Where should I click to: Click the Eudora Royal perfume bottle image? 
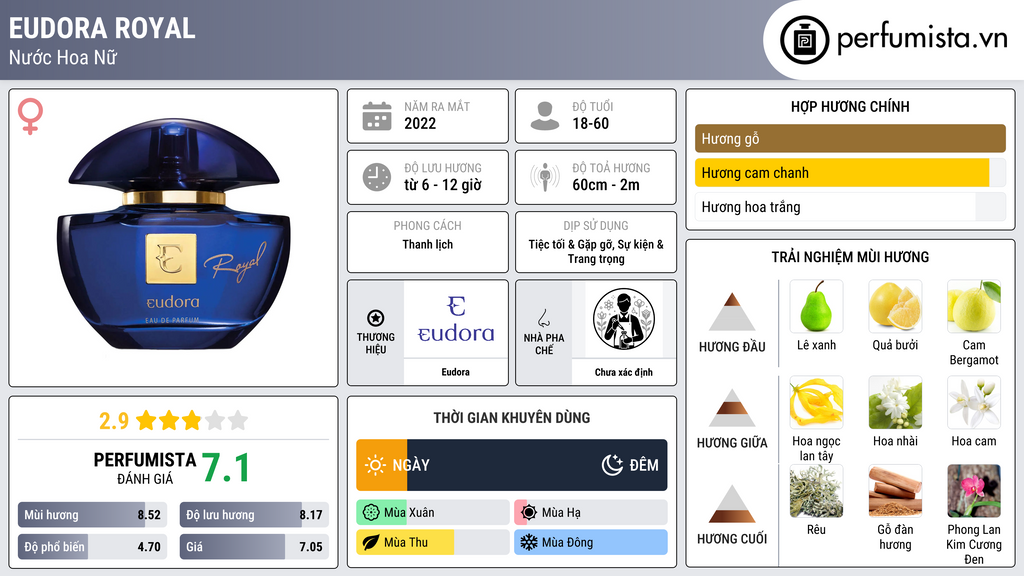click(174, 234)
